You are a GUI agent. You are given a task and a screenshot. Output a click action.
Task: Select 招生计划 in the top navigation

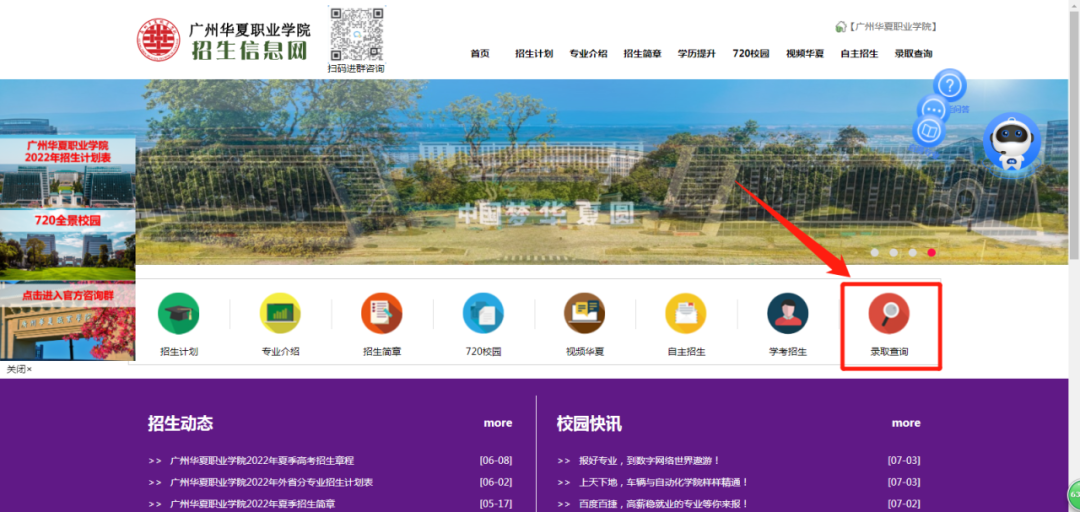tap(534, 54)
